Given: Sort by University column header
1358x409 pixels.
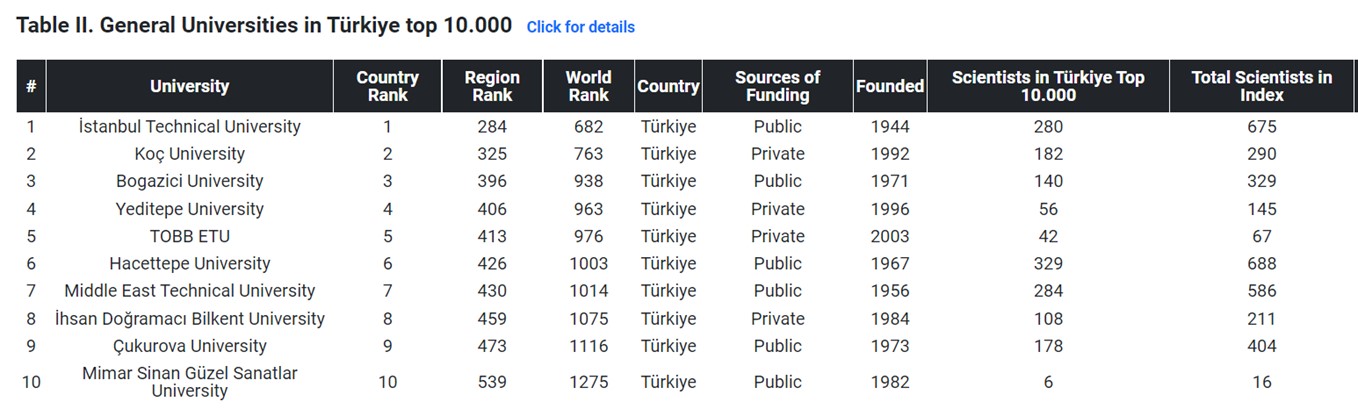Looking at the screenshot, I should tap(190, 86).
